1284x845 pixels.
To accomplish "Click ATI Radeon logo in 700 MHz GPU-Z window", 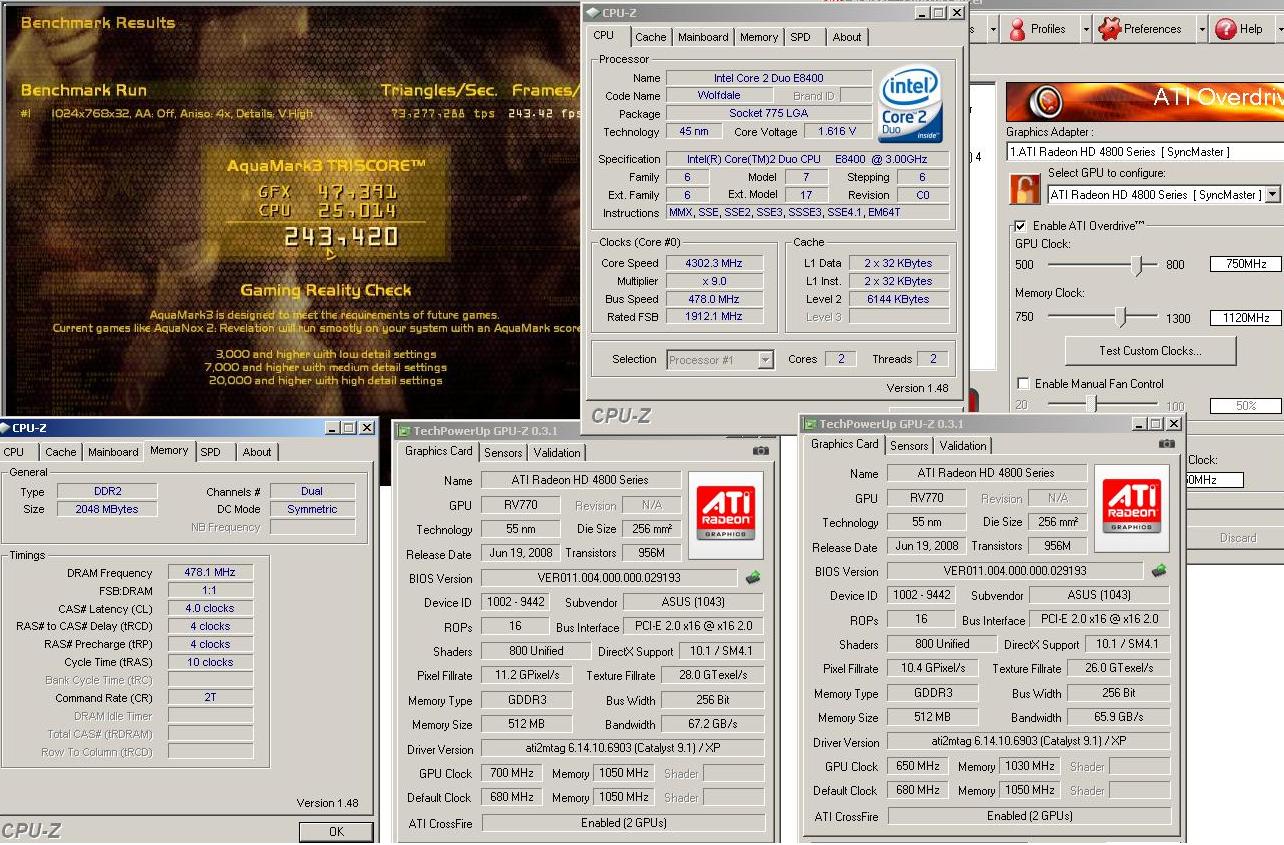I will point(726,516).
